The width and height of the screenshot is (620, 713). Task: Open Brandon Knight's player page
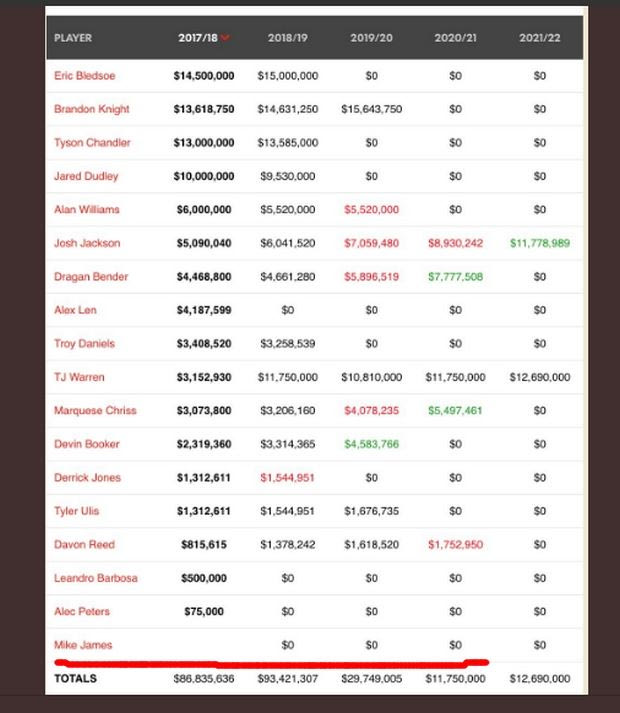[x=92, y=109]
